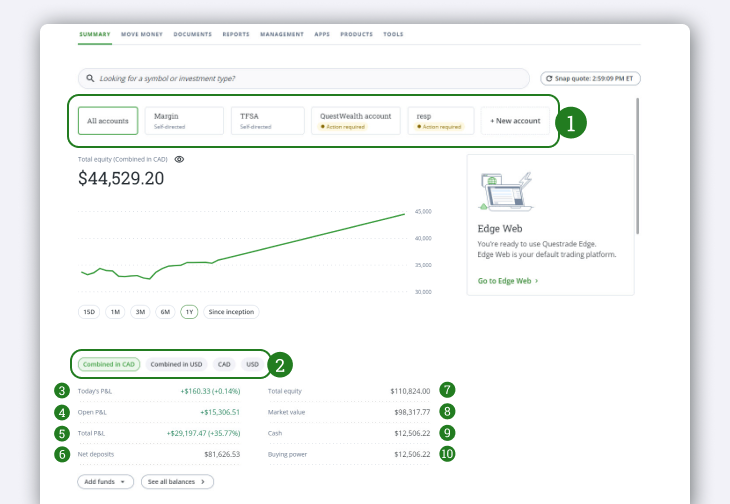Viewport: 730px width, 504px height.
Task: Click the magnifier search icon
Action: point(90,78)
